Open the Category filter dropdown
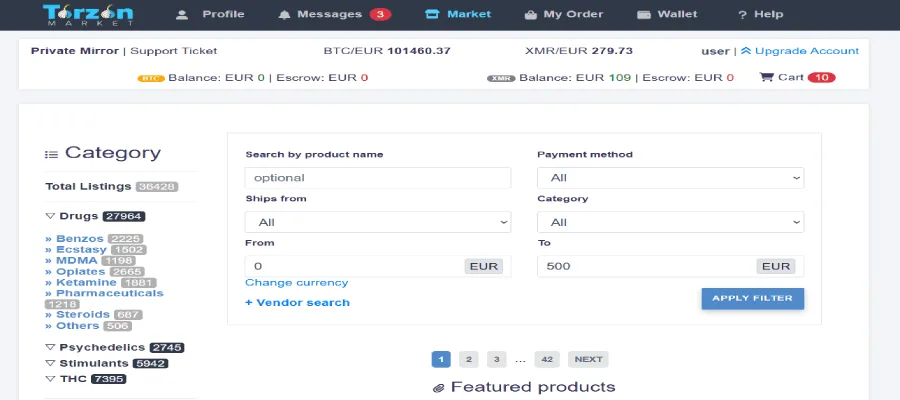The image size is (900, 400). coord(670,222)
